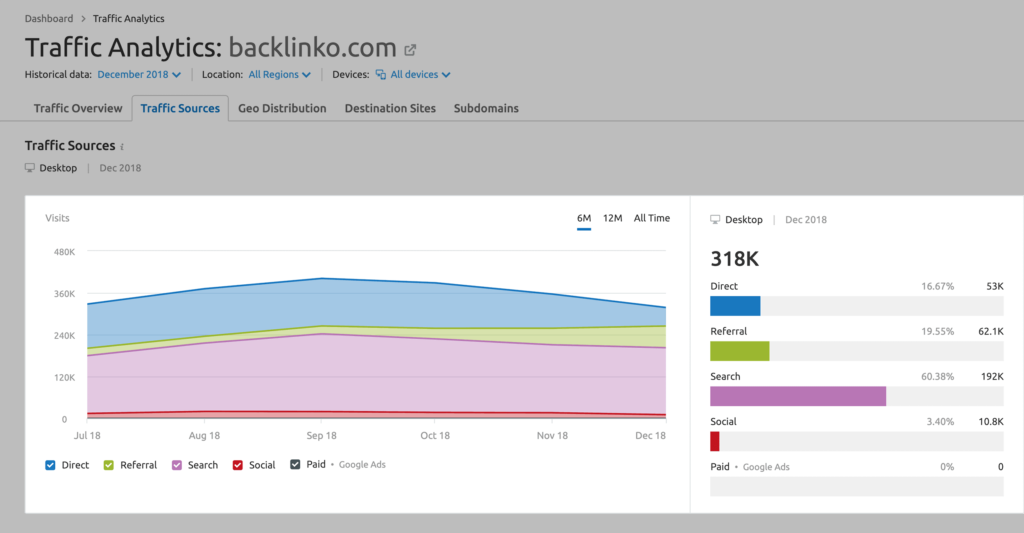1024x533 pixels.
Task: Open the December 2018 historical data dropdown
Action: pos(139,74)
